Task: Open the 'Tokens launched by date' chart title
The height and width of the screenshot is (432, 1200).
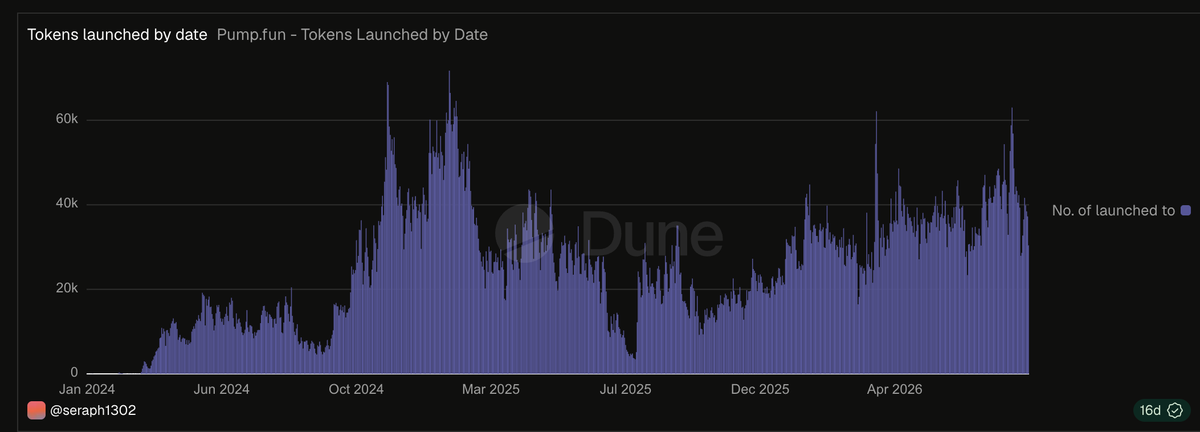Action: (117, 34)
